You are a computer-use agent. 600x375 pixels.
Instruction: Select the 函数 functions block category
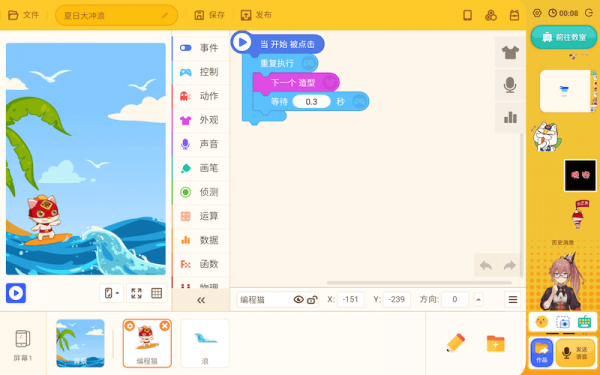click(x=201, y=264)
